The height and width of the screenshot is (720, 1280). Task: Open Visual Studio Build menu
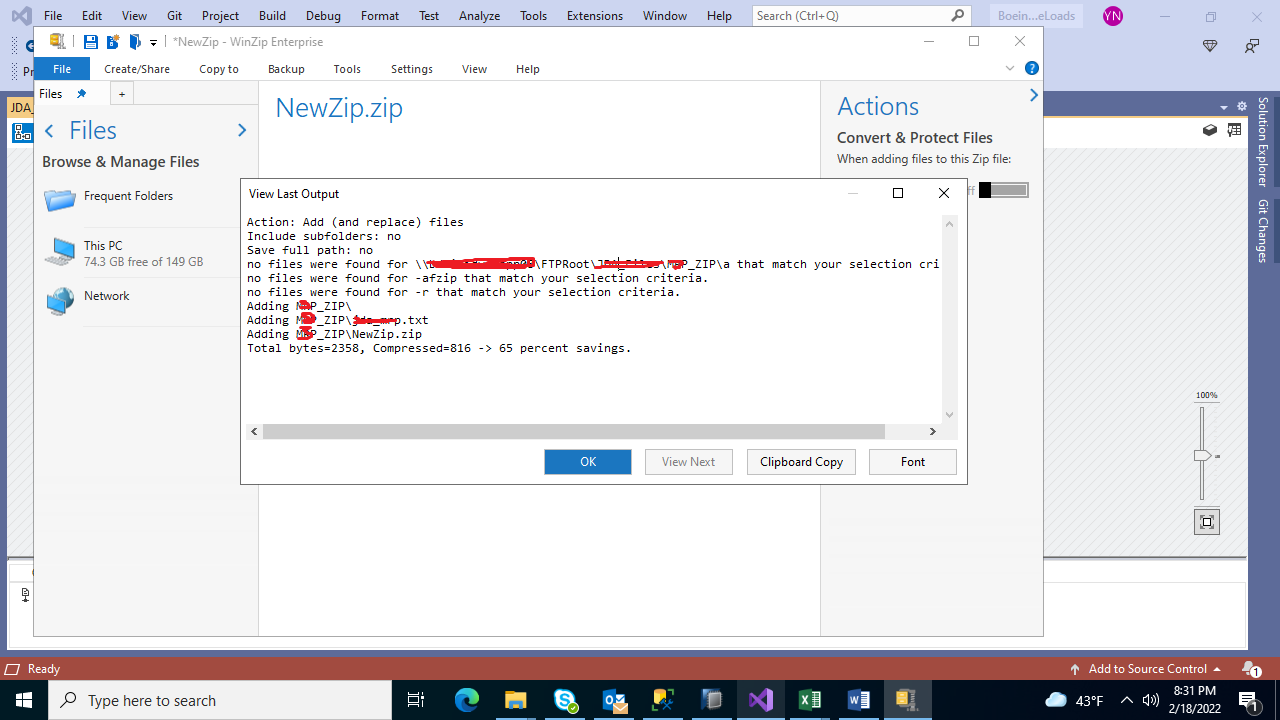(x=272, y=16)
